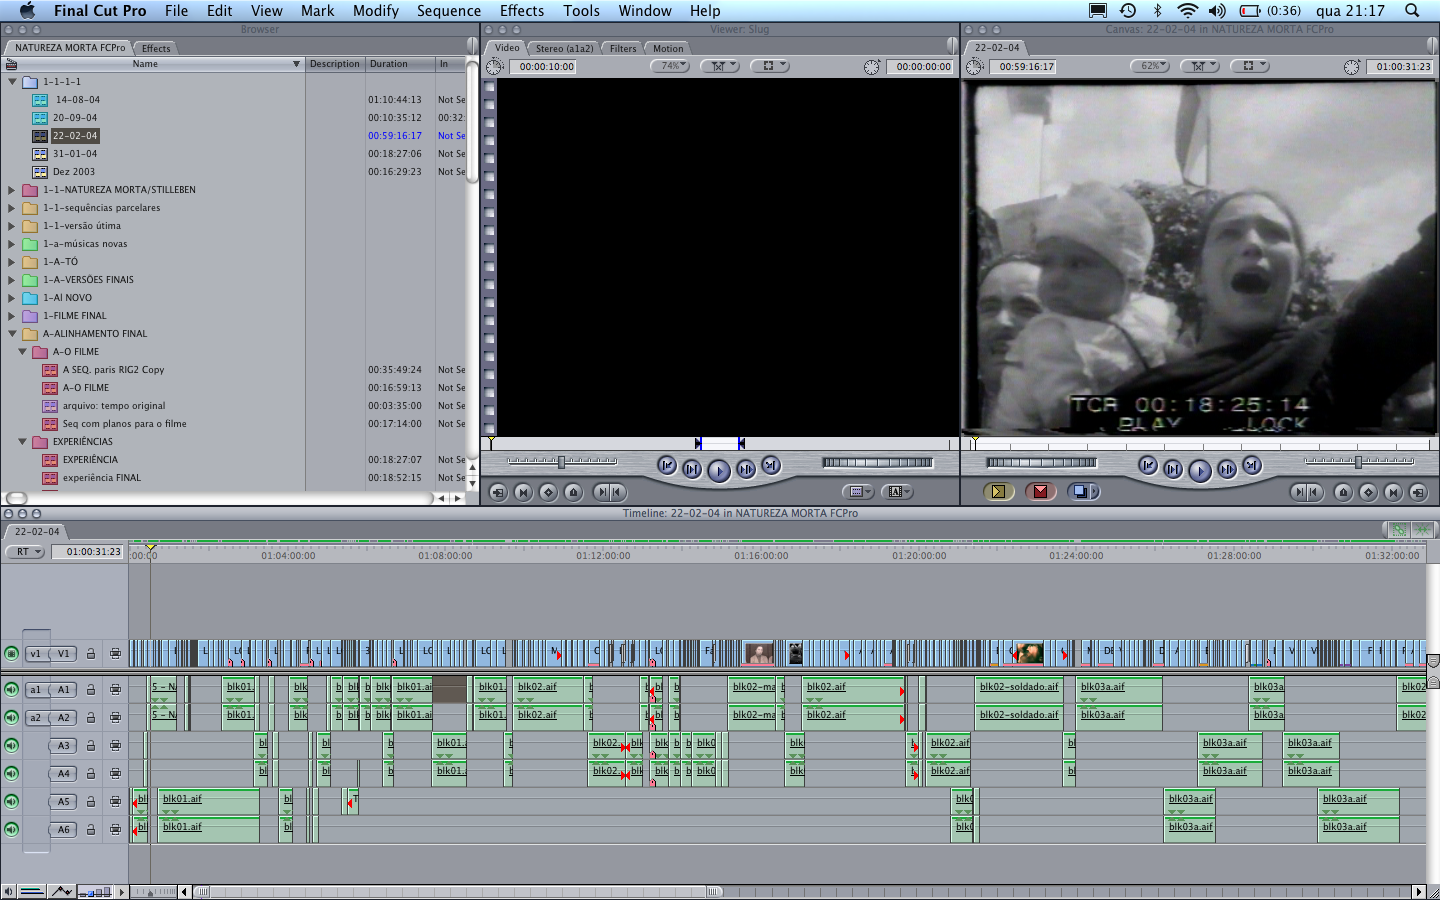Sort Browser by Duration column
The image size is (1440, 900).
point(399,64)
